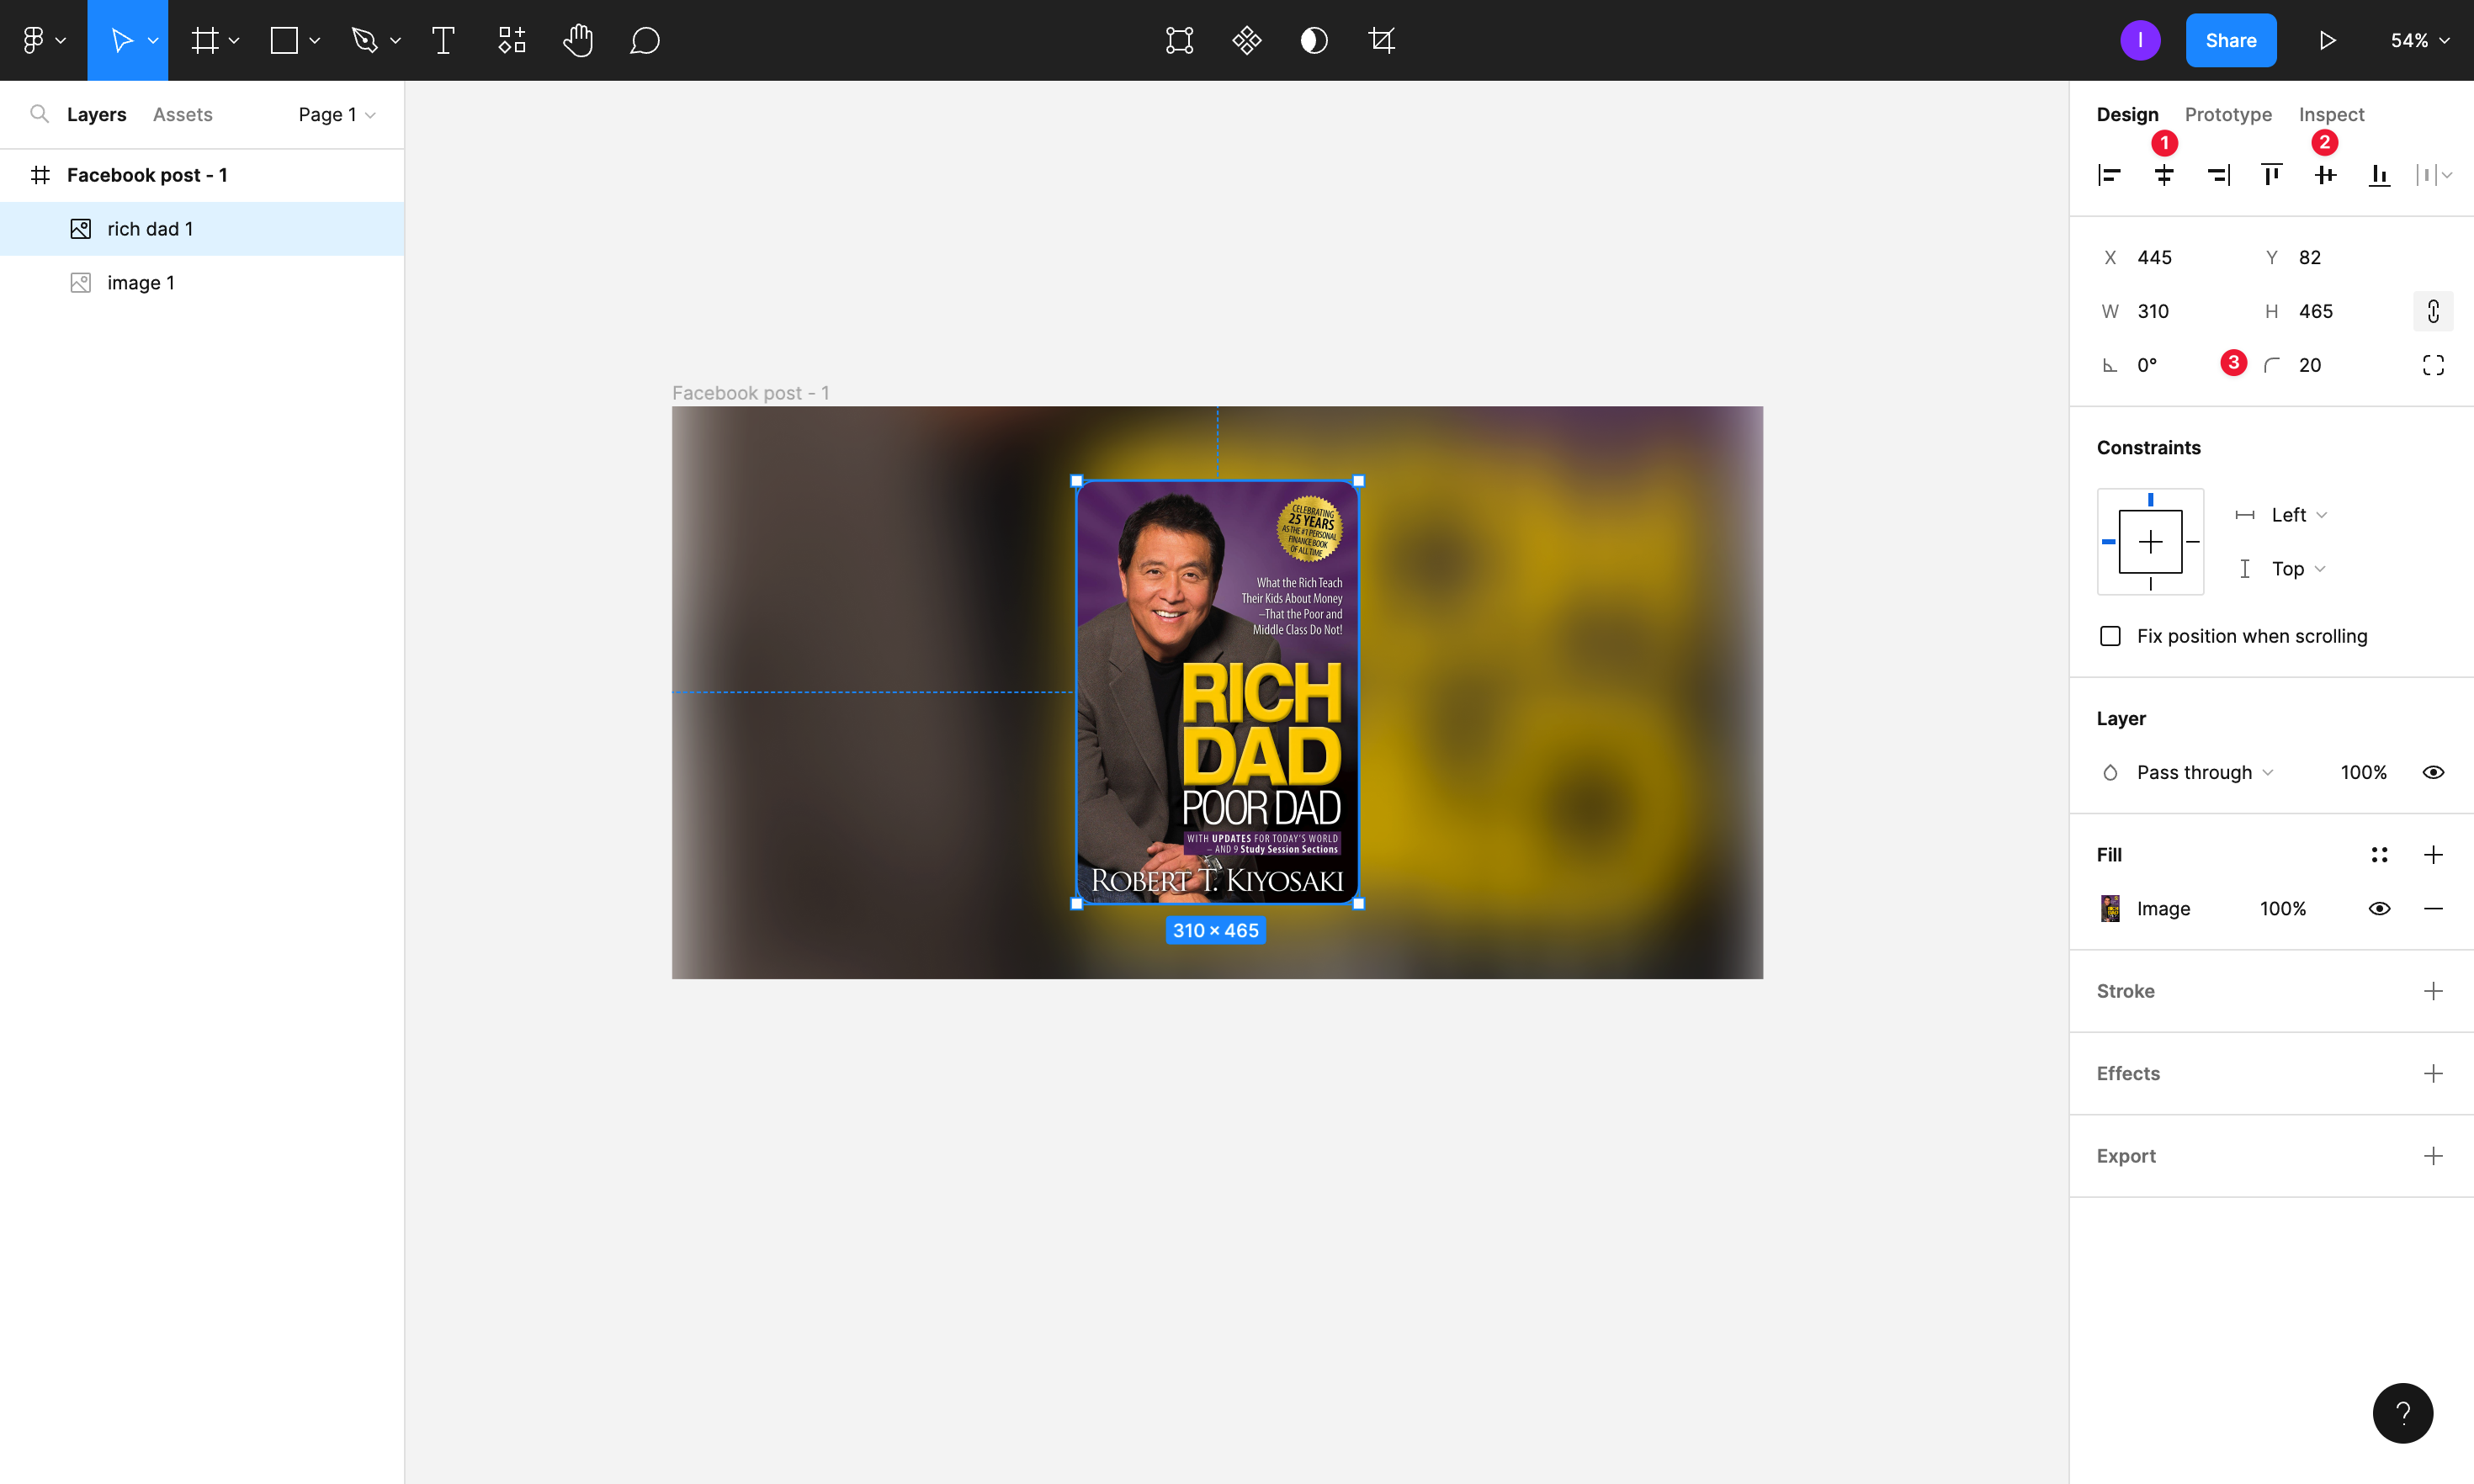Open vertical constraint Top dropdown
Image resolution: width=2474 pixels, height=1484 pixels.
(2299, 569)
